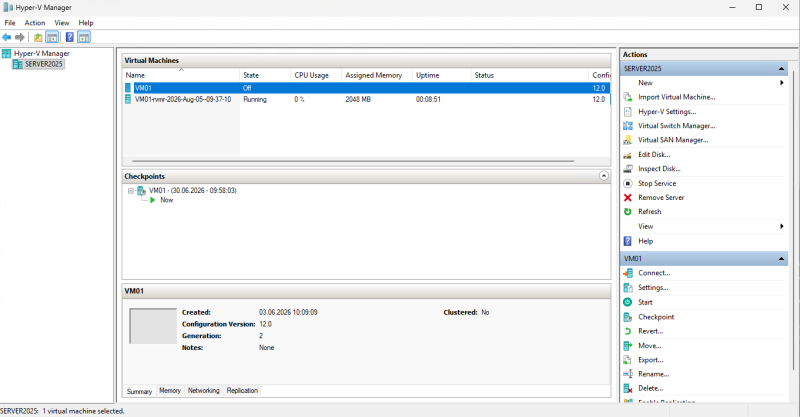Expand the New submenu arrow

[782, 83]
